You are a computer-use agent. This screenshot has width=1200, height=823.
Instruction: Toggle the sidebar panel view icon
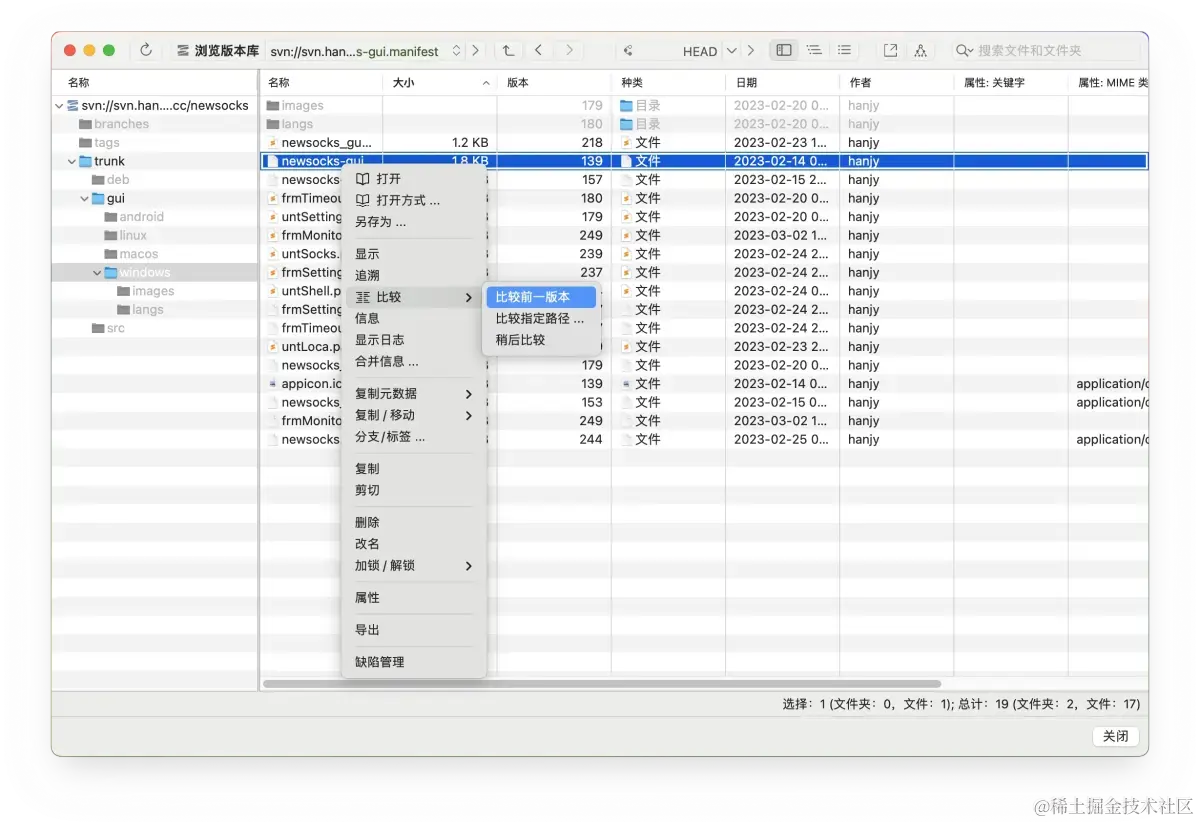pyautogui.click(x=784, y=50)
